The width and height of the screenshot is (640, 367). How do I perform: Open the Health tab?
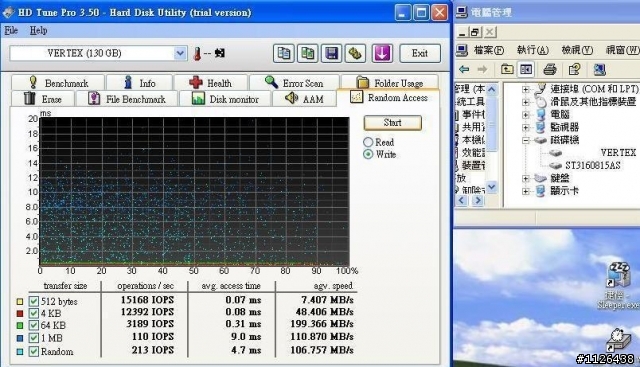pos(211,83)
